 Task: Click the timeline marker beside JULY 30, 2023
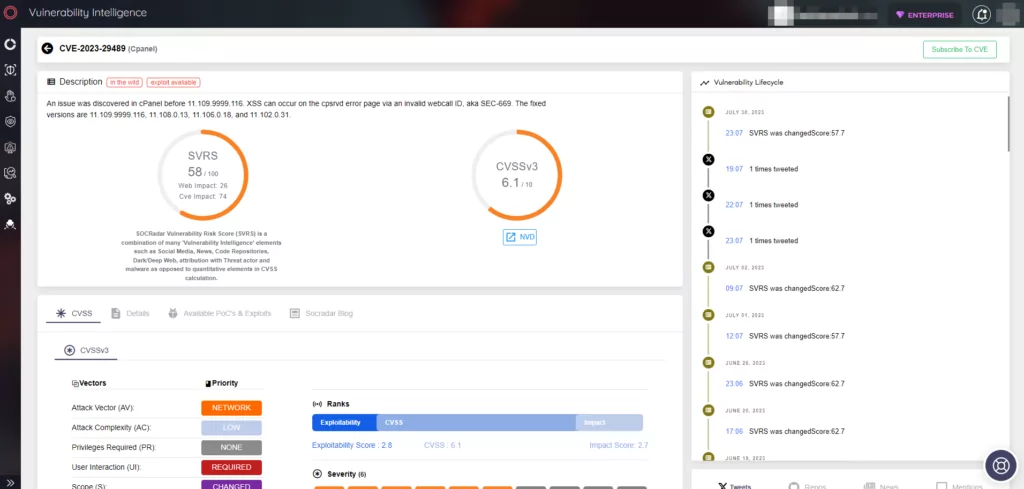click(x=708, y=112)
